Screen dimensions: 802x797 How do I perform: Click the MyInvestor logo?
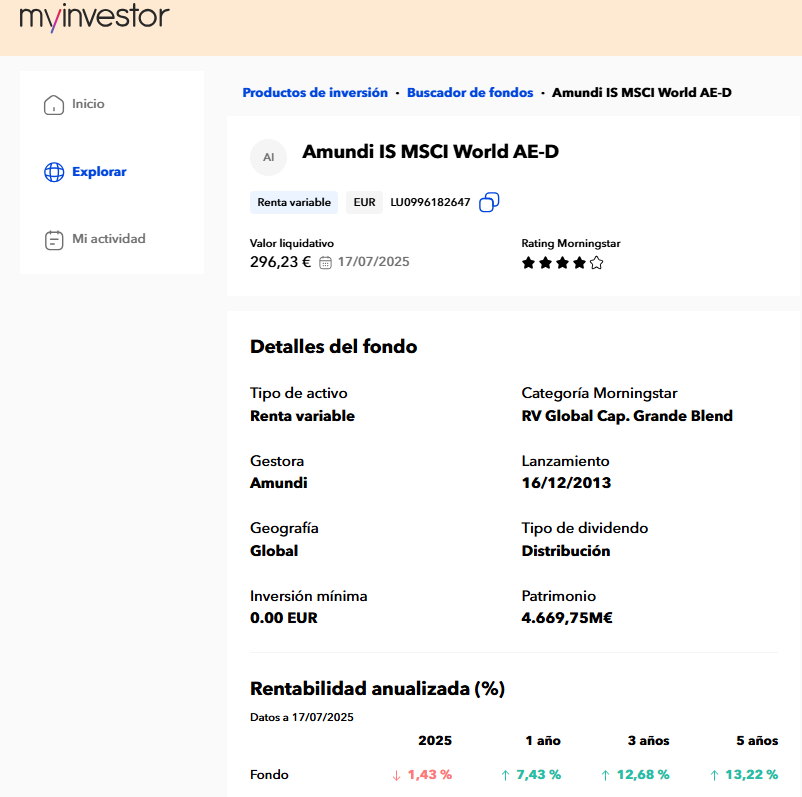pyautogui.click(x=94, y=17)
